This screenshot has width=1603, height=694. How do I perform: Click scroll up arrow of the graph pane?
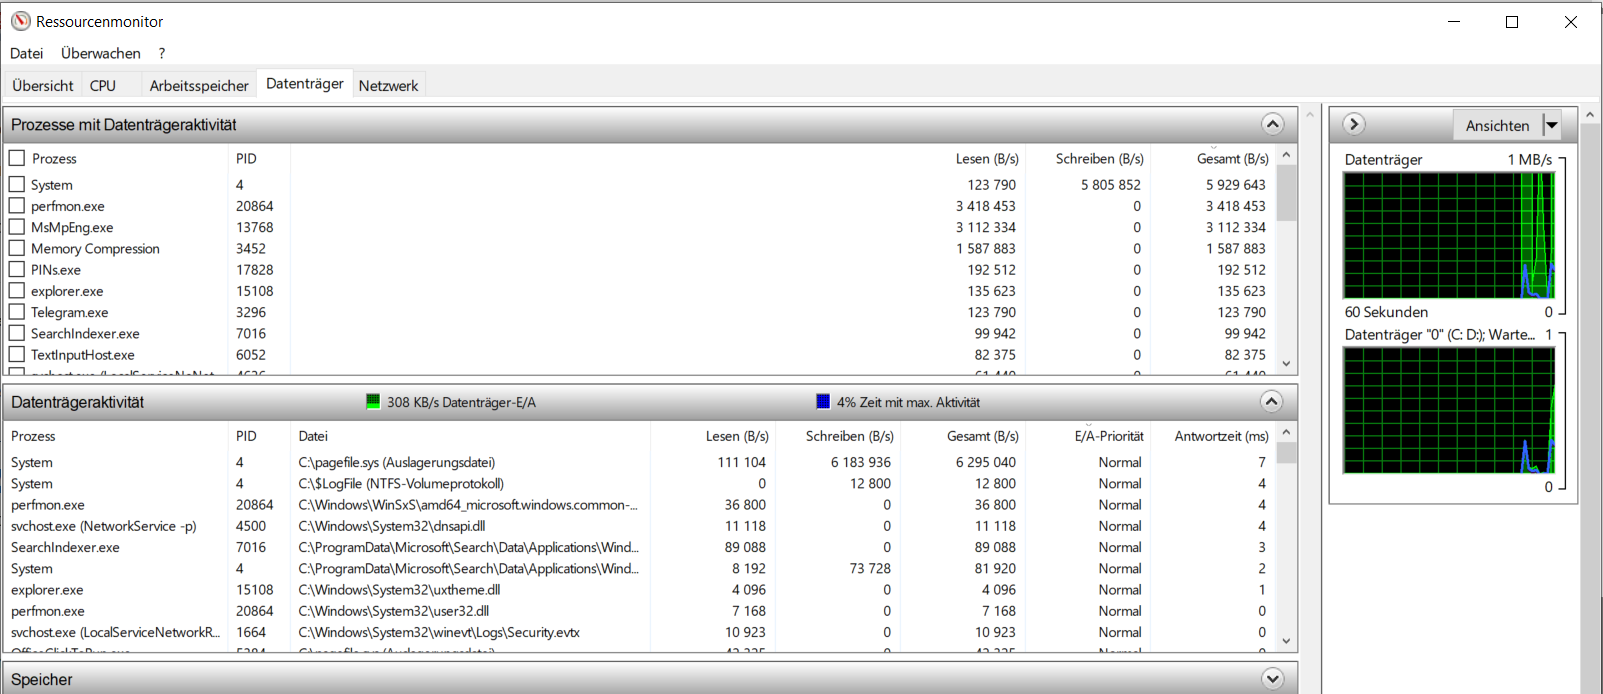[x=1589, y=115]
